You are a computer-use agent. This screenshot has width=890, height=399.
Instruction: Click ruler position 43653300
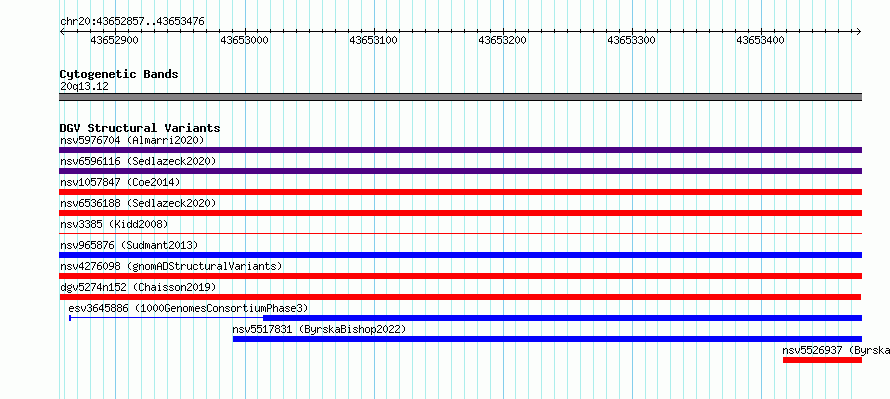pos(631,40)
